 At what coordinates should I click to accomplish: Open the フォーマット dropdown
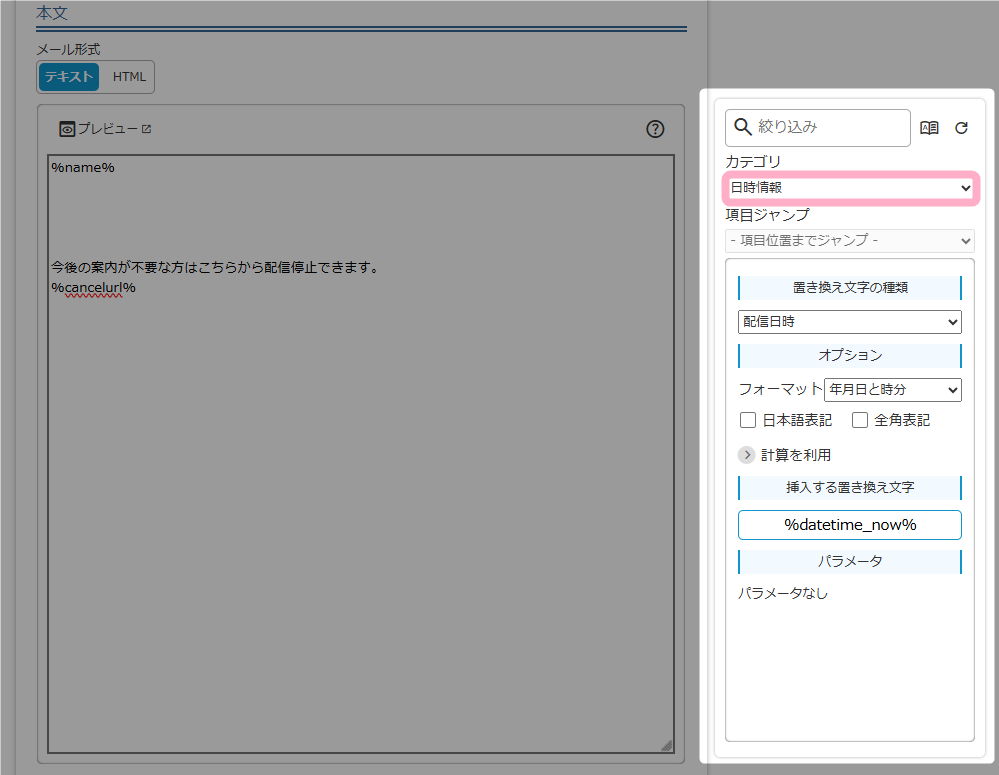[892, 389]
